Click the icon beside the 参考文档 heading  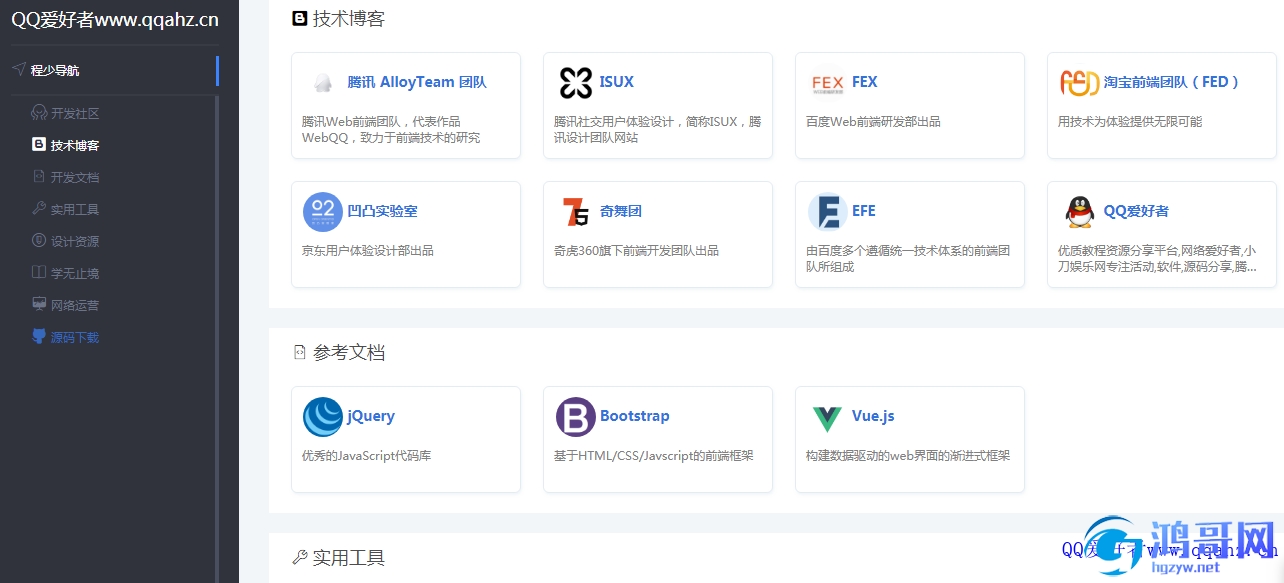pyautogui.click(x=299, y=352)
